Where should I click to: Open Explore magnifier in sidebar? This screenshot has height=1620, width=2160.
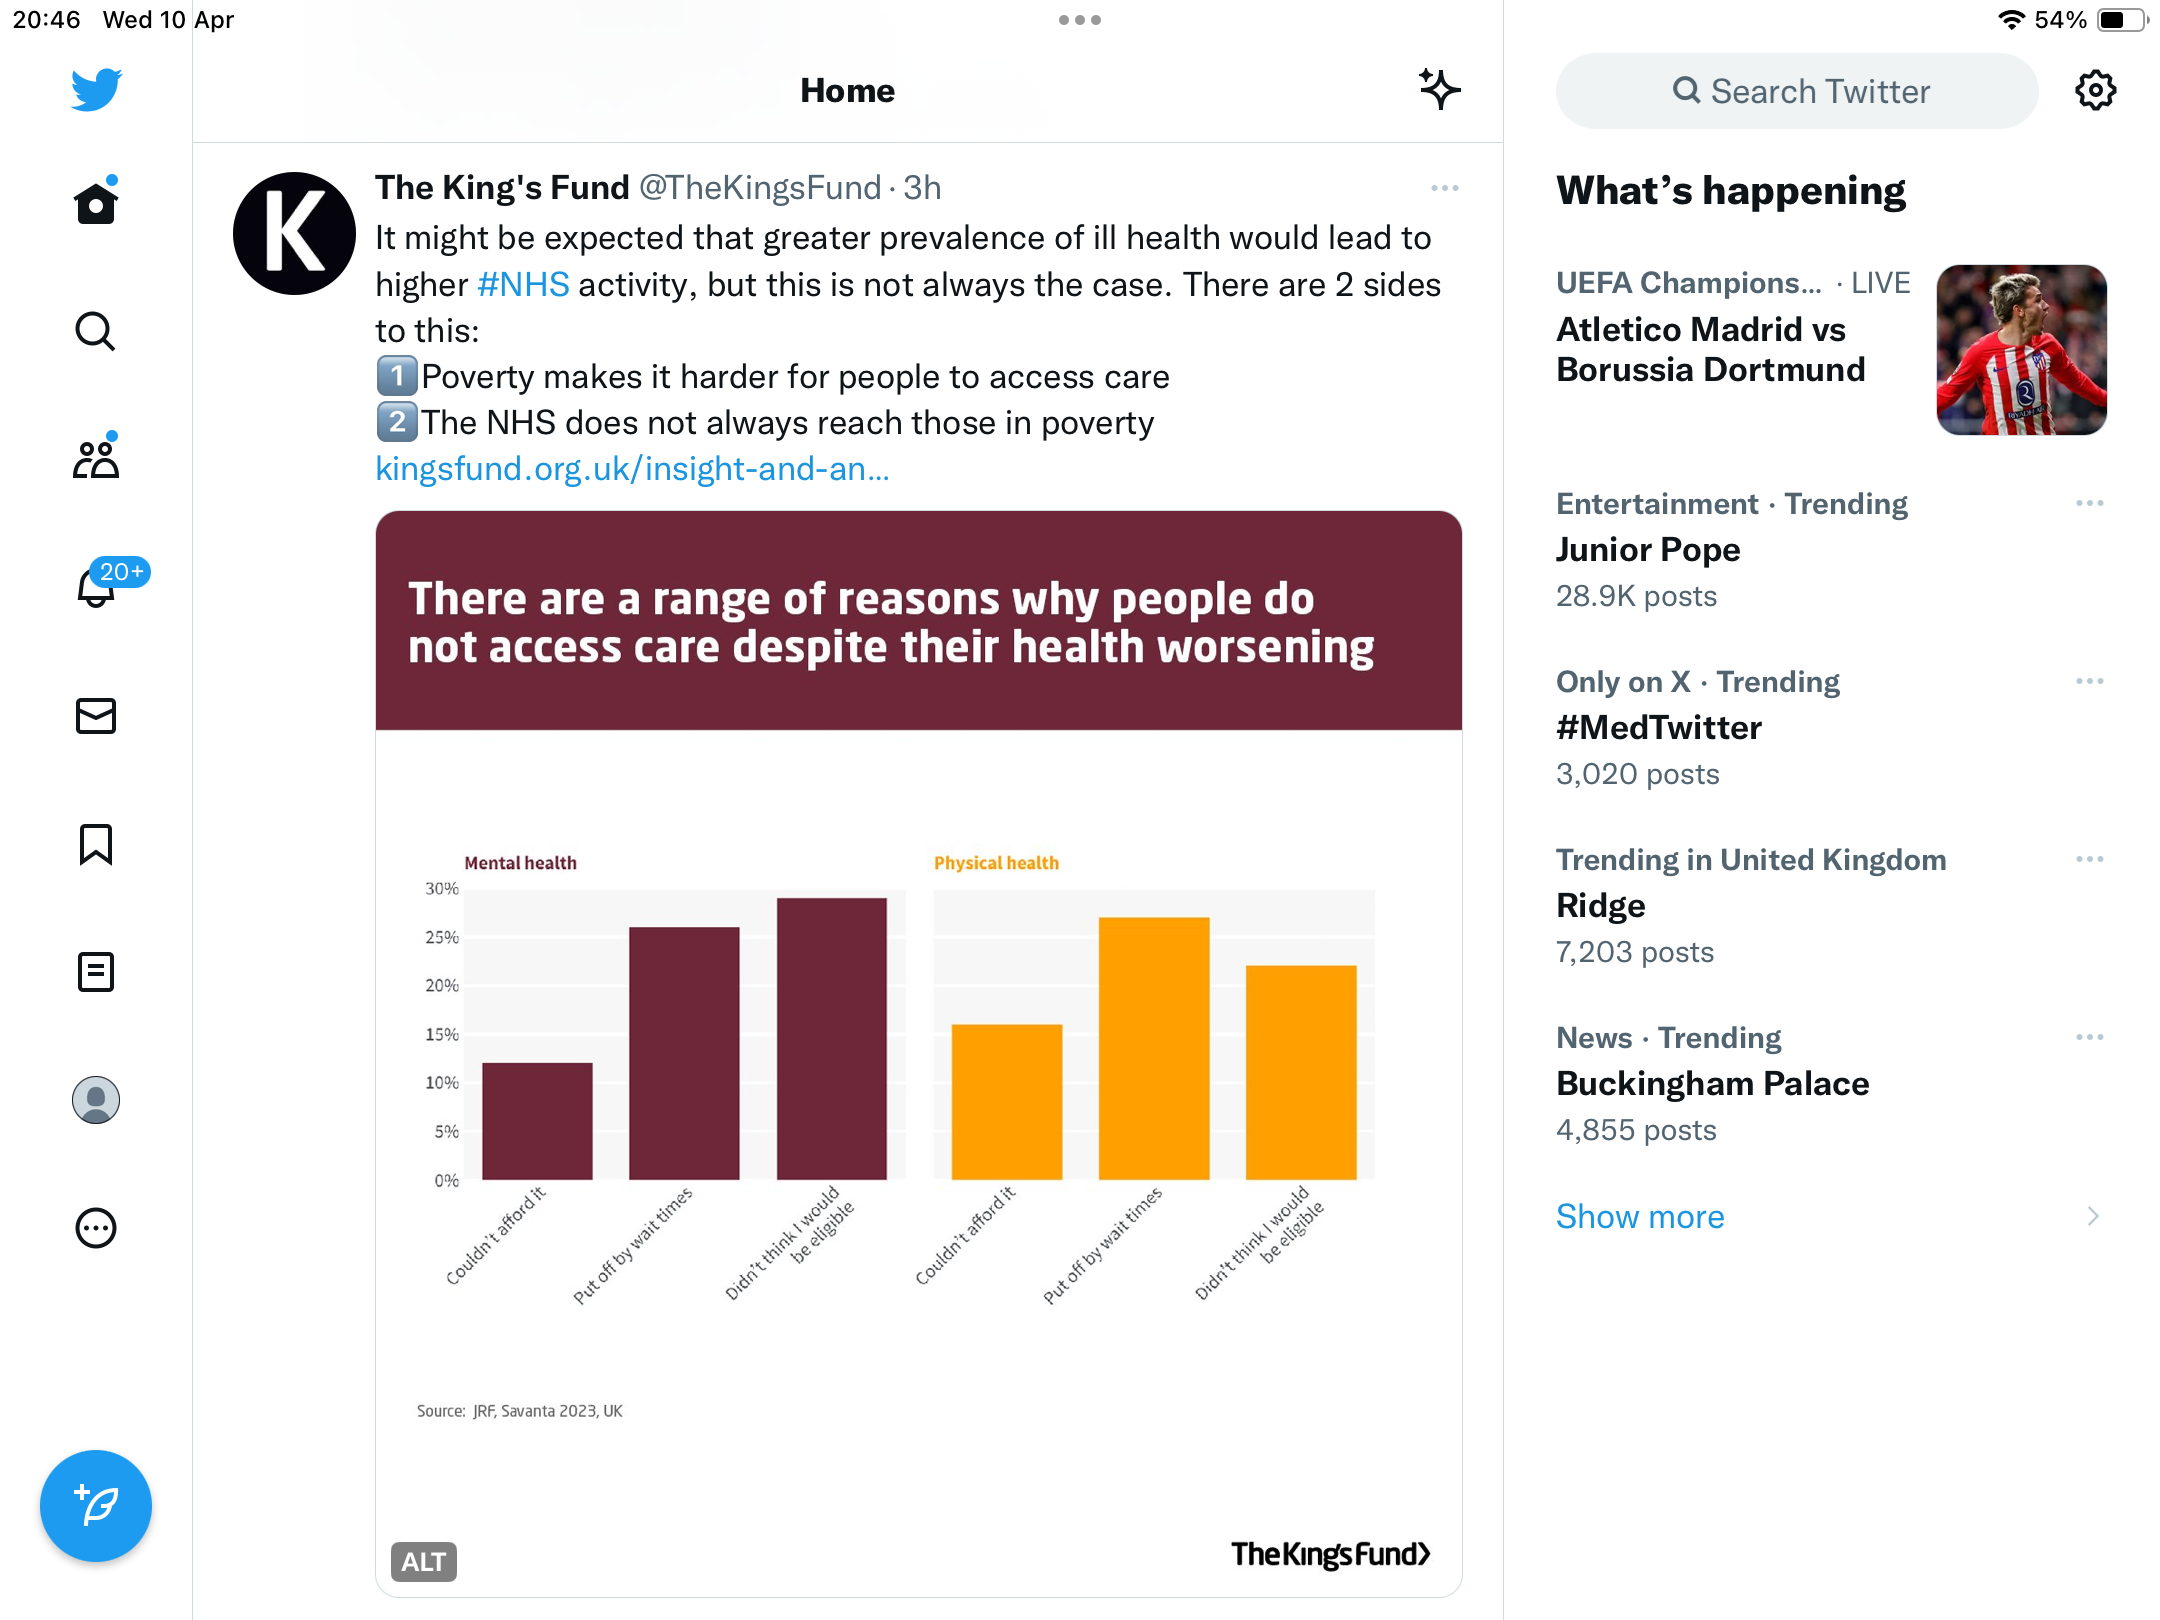[x=96, y=331]
